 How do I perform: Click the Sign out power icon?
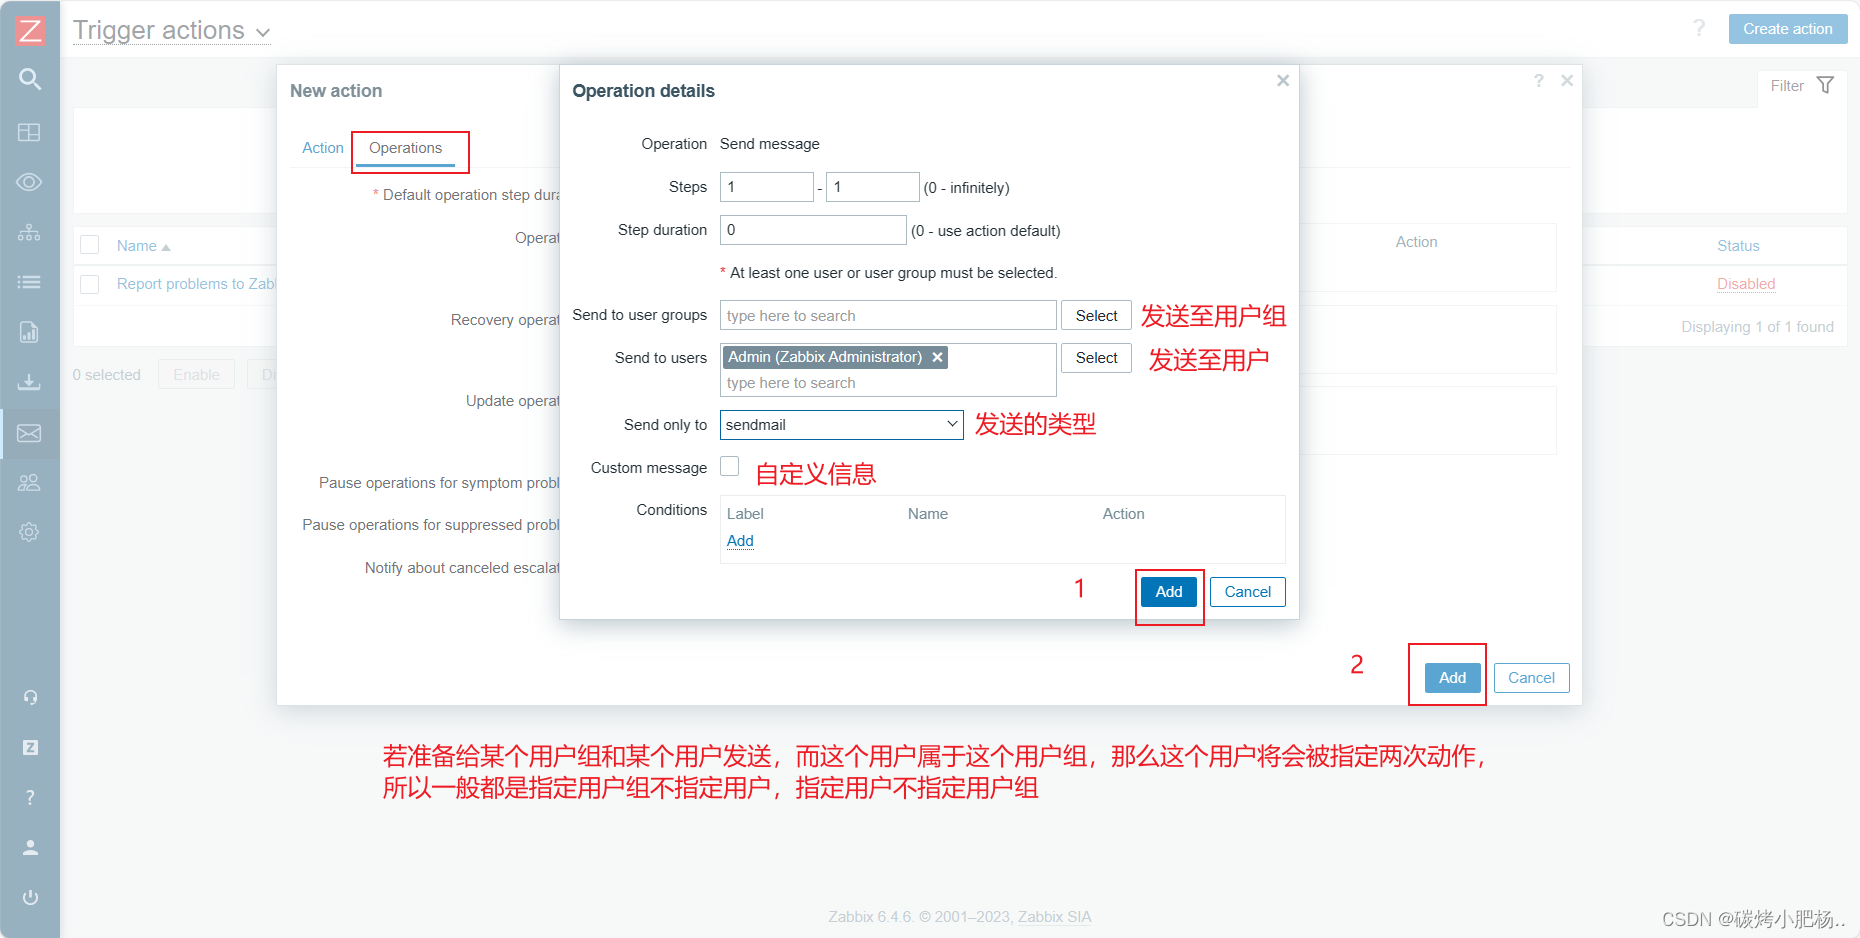coord(30,897)
